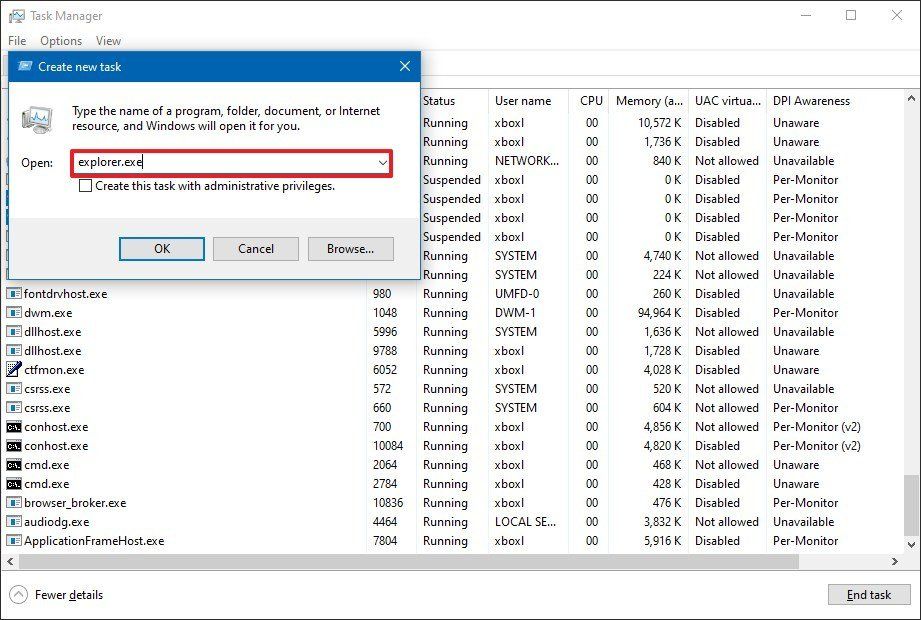Image resolution: width=921 pixels, height=620 pixels.
Task: Open the View menu
Action: point(108,40)
